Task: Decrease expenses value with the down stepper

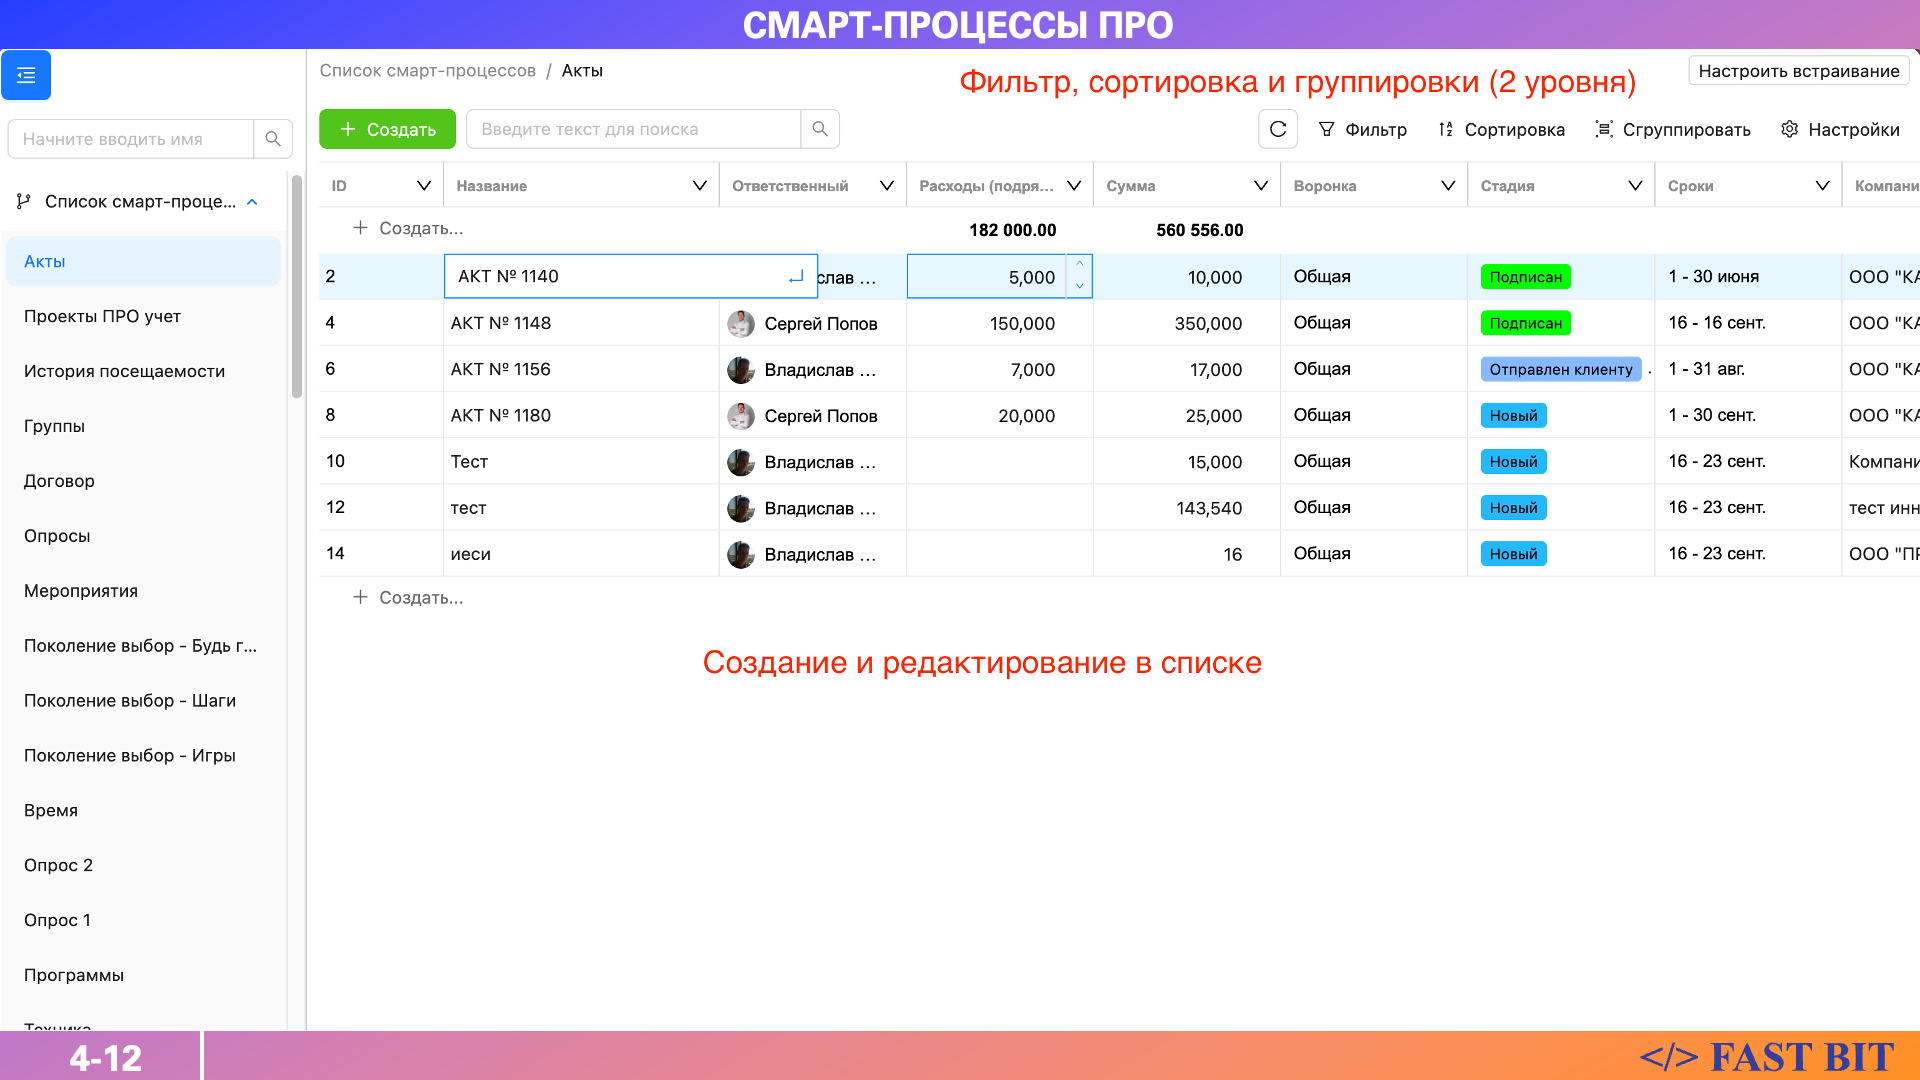Action: (x=1079, y=287)
